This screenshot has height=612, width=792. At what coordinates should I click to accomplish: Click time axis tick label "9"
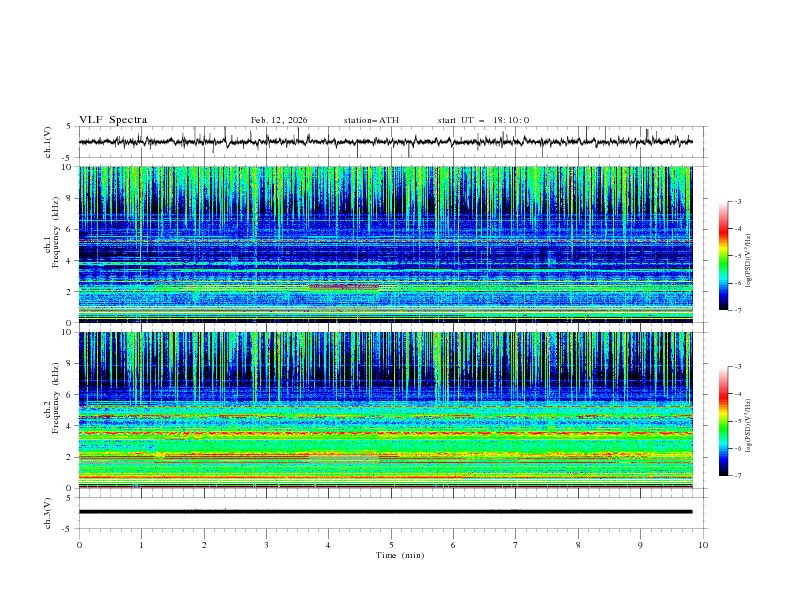pyautogui.click(x=640, y=545)
